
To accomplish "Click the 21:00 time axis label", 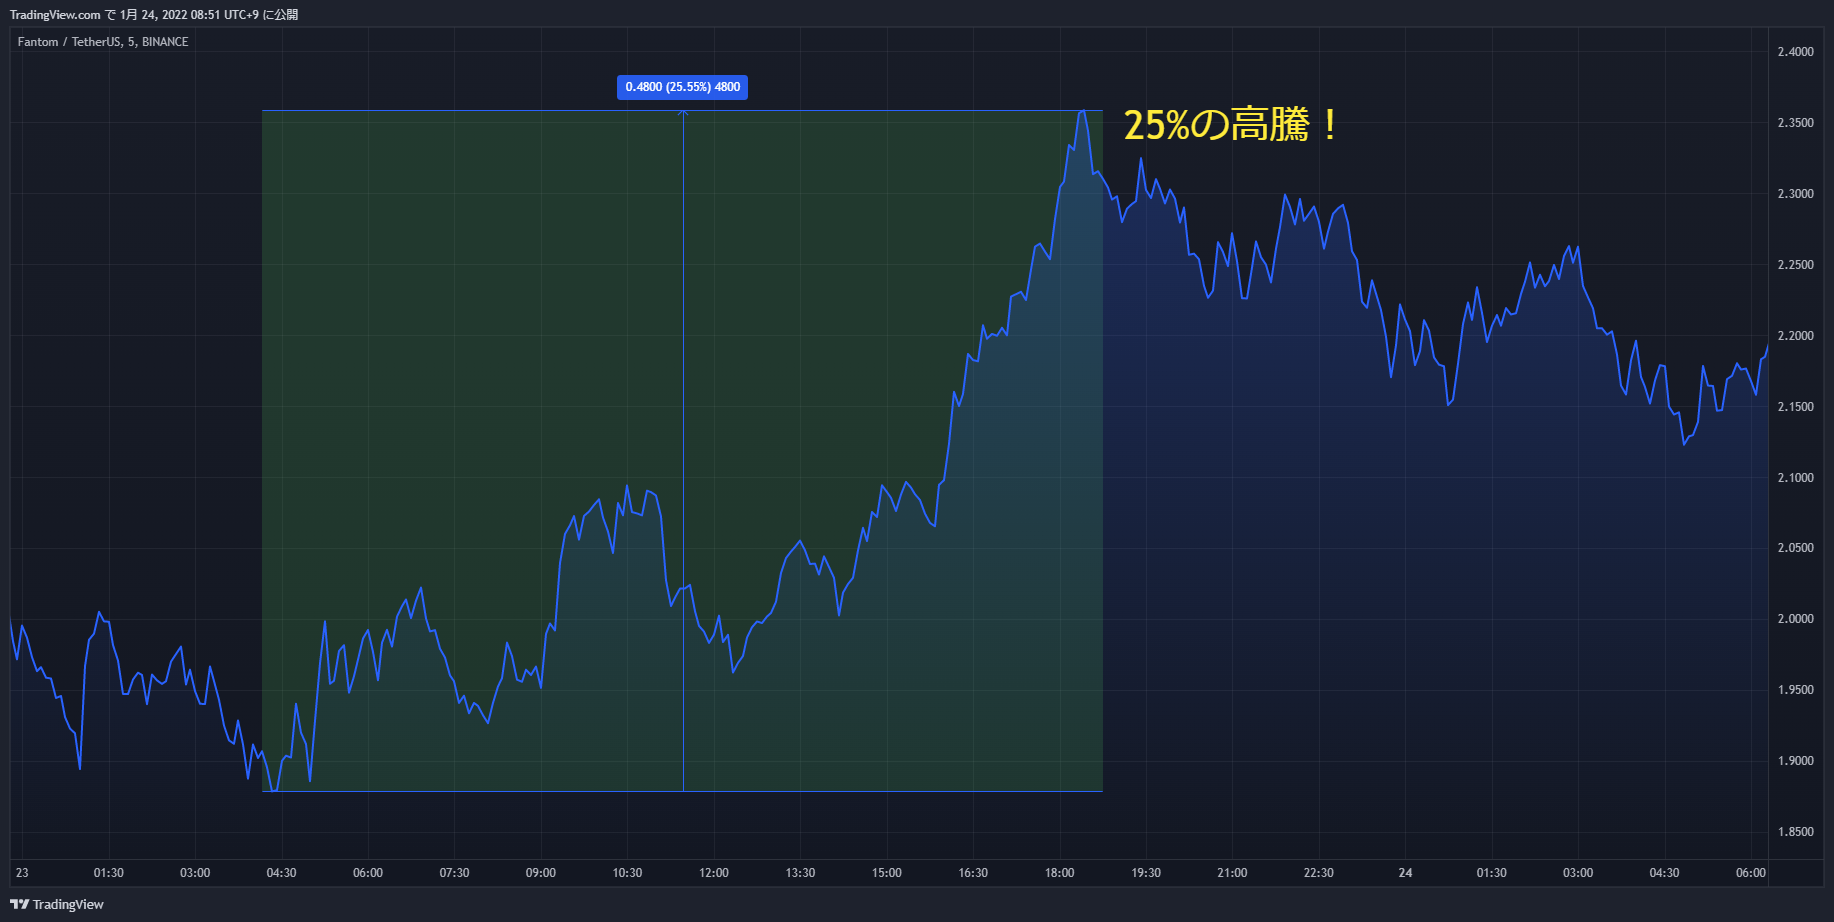I will [x=1232, y=873].
